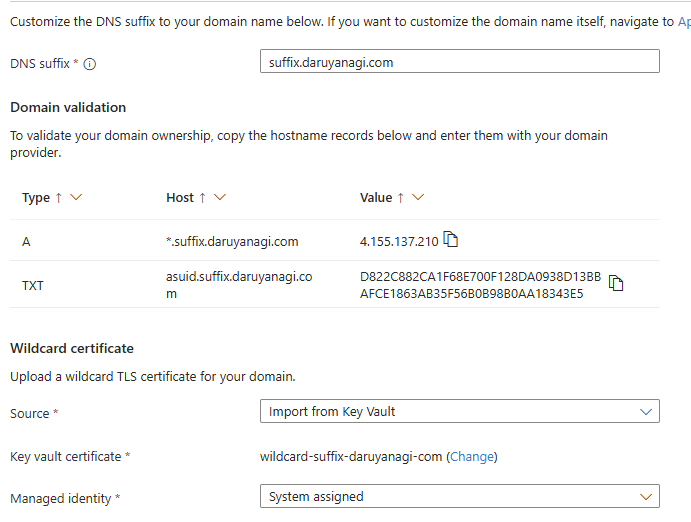Open the Type column filter chevron
Image resolution: width=691 pixels, height=522 pixels.
[x=76, y=197]
